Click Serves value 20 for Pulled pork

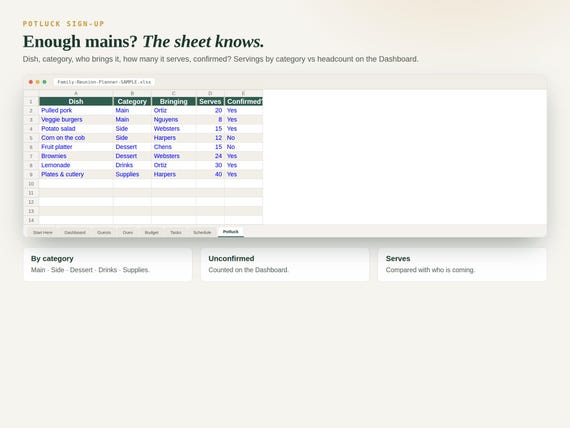[x=210, y=111]
